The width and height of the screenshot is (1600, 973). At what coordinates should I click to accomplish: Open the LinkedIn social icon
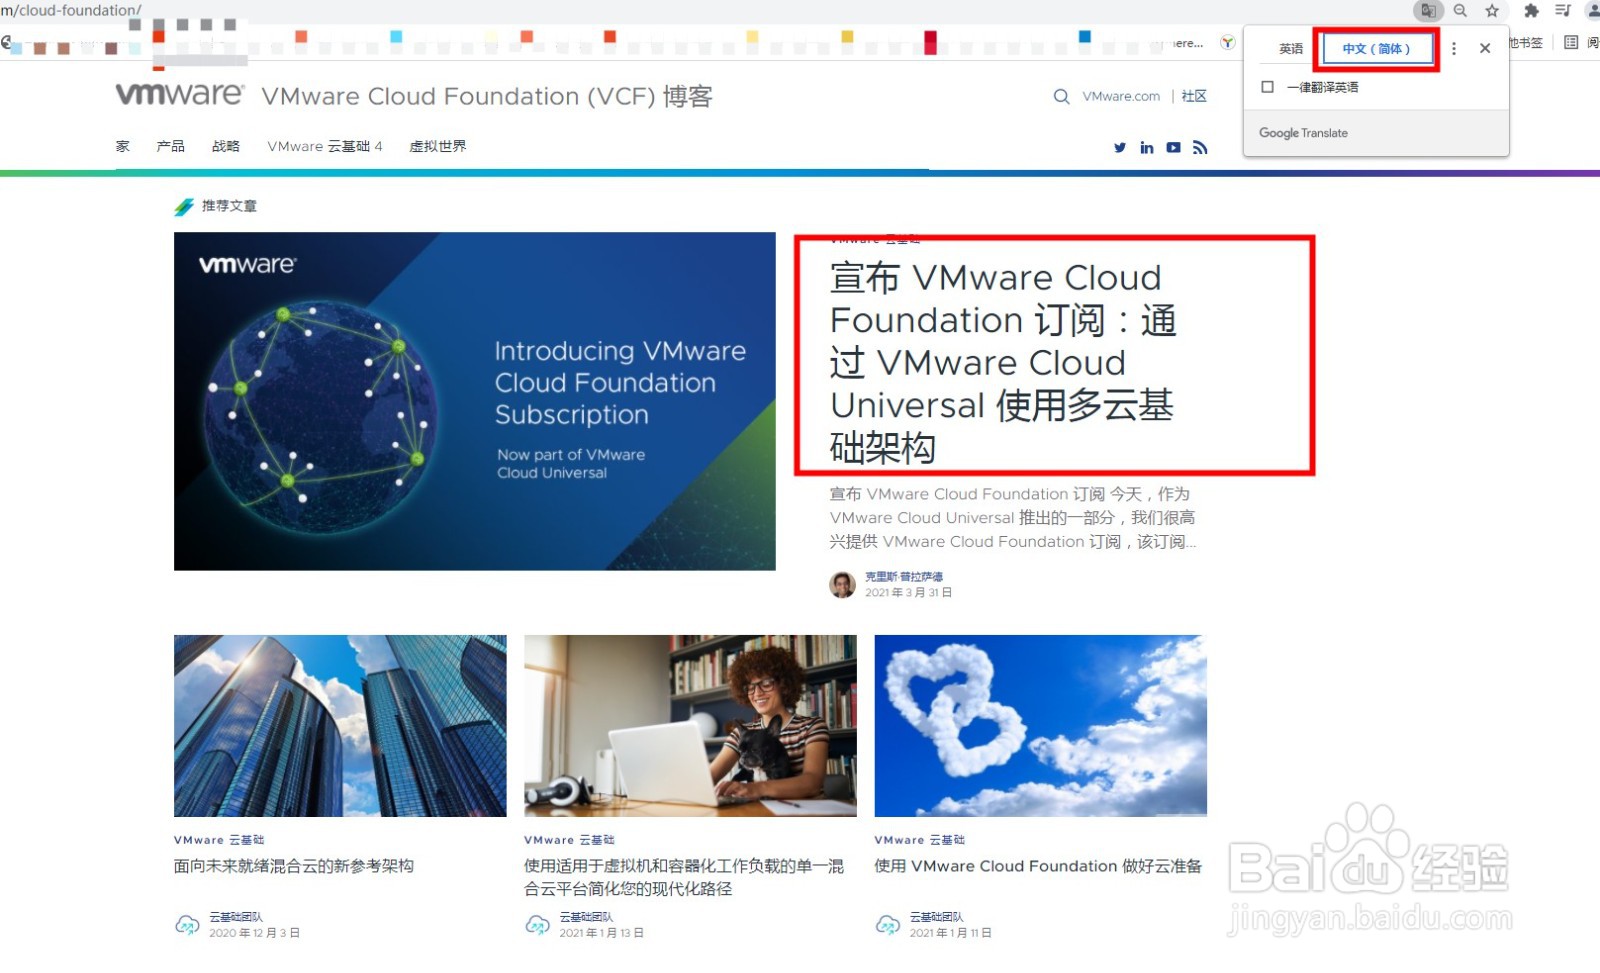coord(1147,148)
